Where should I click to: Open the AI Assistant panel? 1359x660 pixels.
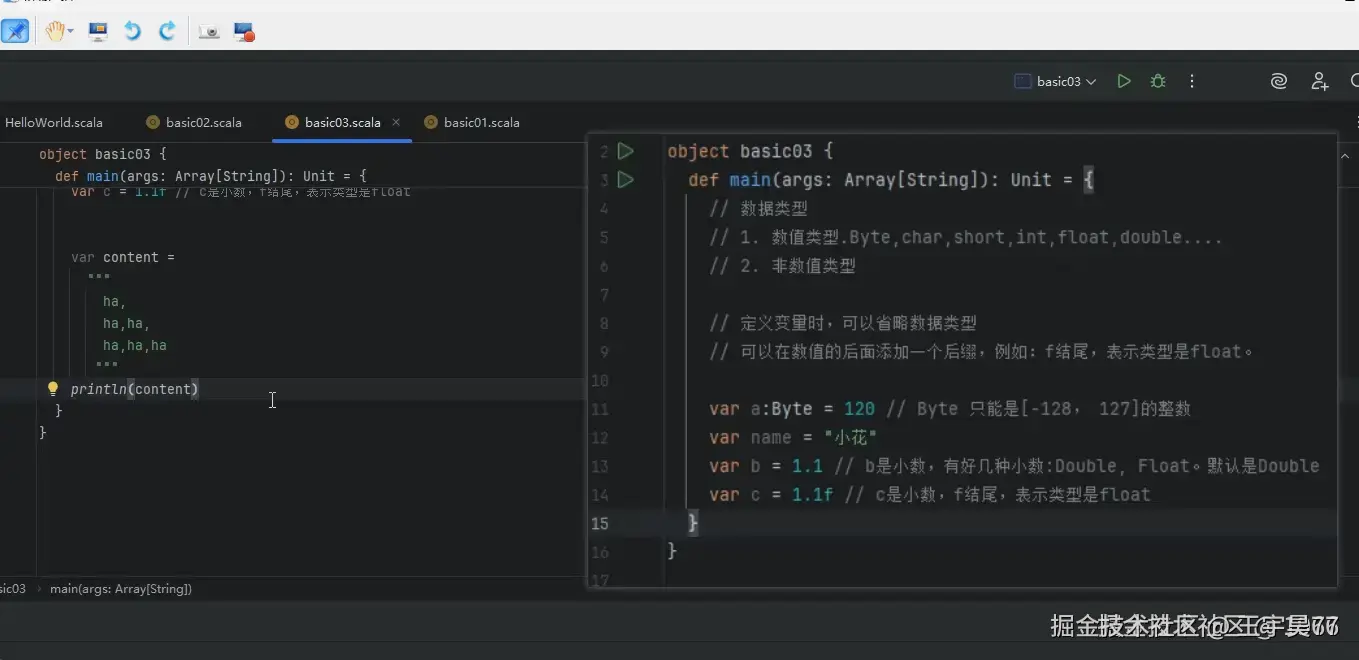pos(1278,81)
